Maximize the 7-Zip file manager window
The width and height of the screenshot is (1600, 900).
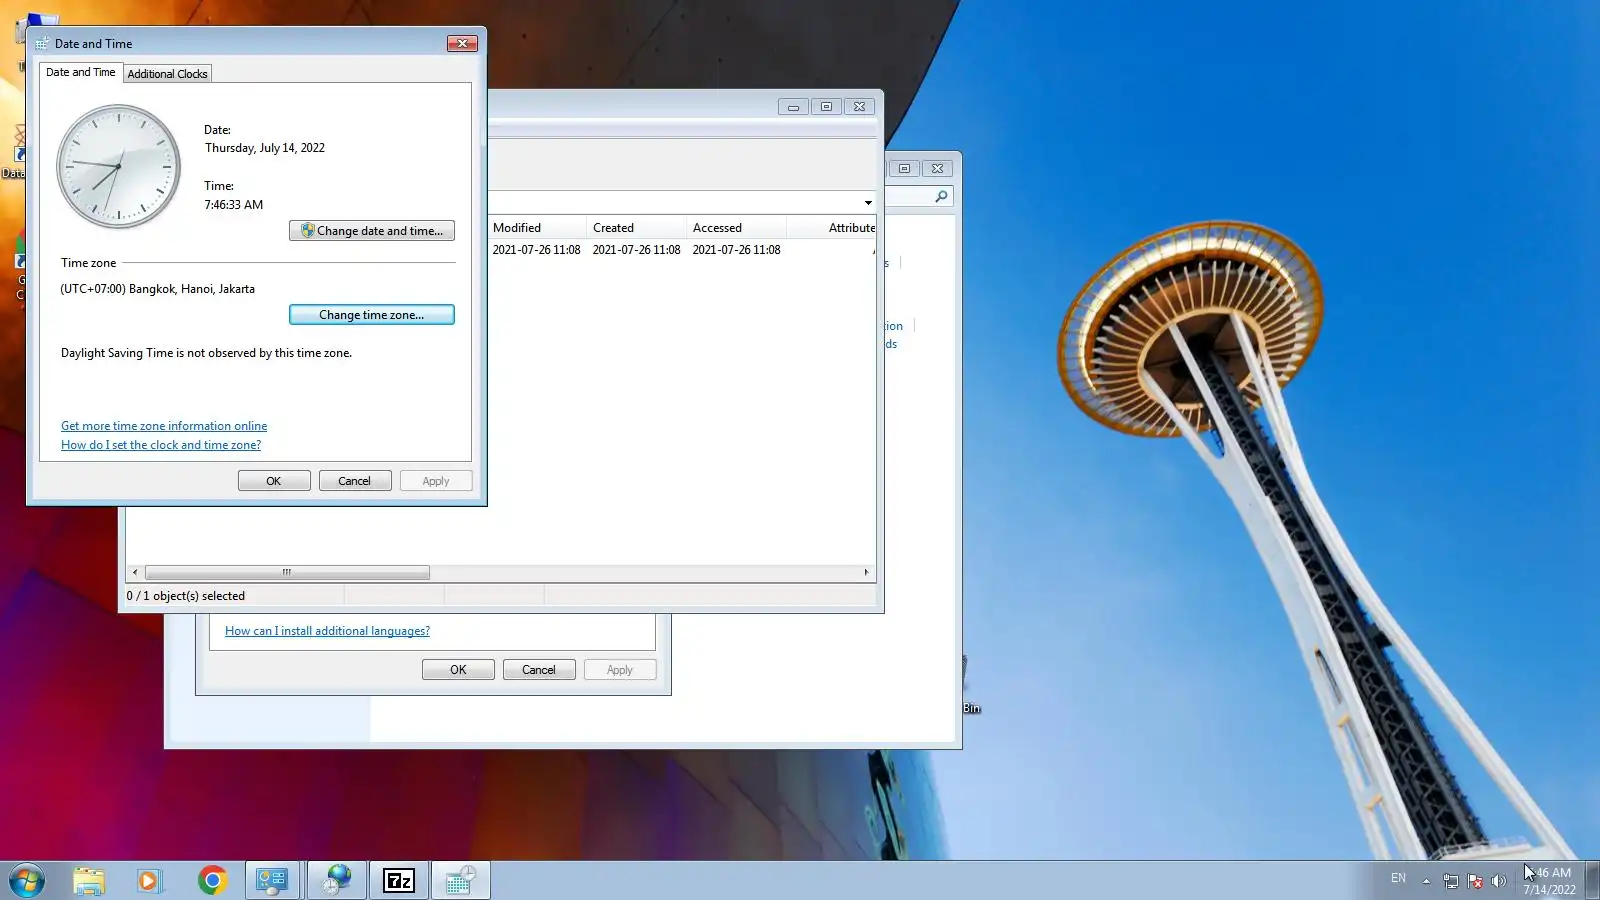(x=826, y=107)
